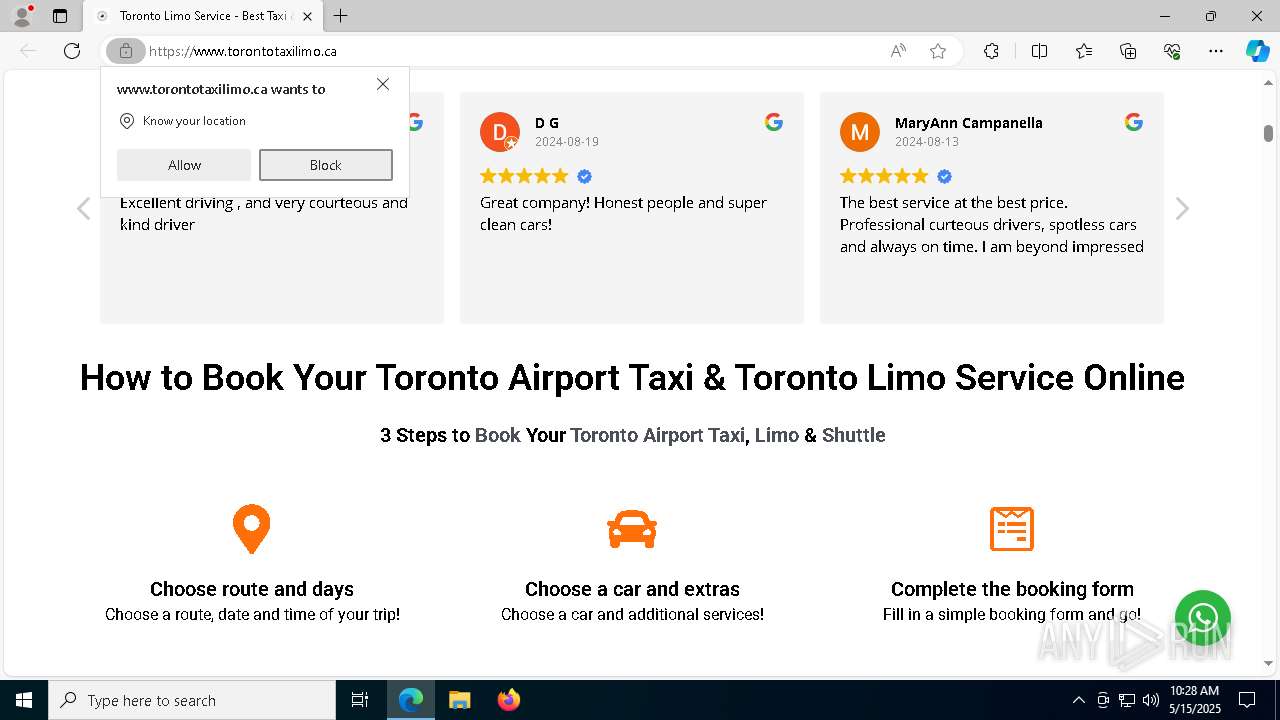Image resolution: width=1280 pixels, height=720 pixels.
Task: Open the tab actions menu
Action: (60, 16)
